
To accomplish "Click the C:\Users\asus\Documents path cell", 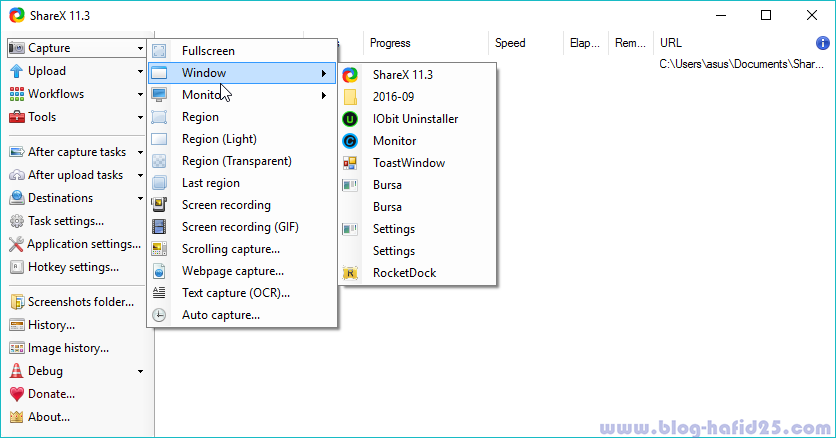I will tap(741, 64).
